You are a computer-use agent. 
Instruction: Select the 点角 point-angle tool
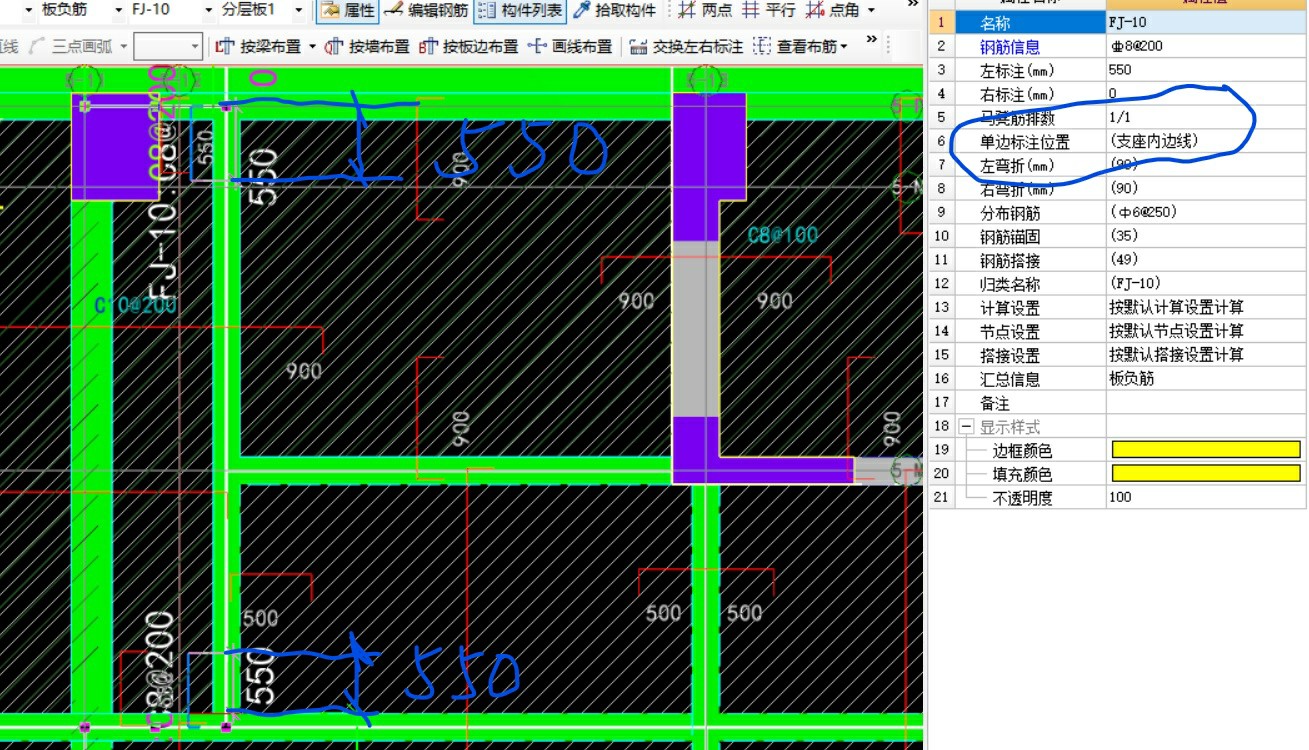(833, 10)
